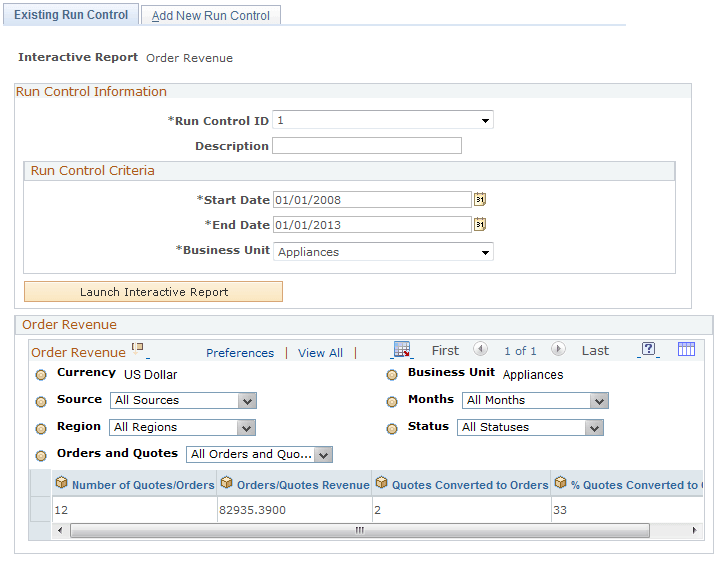Expand the All Orders and Quotes dropdown
The width and height of the screenshot is (720, 562).
click(259, 455)
